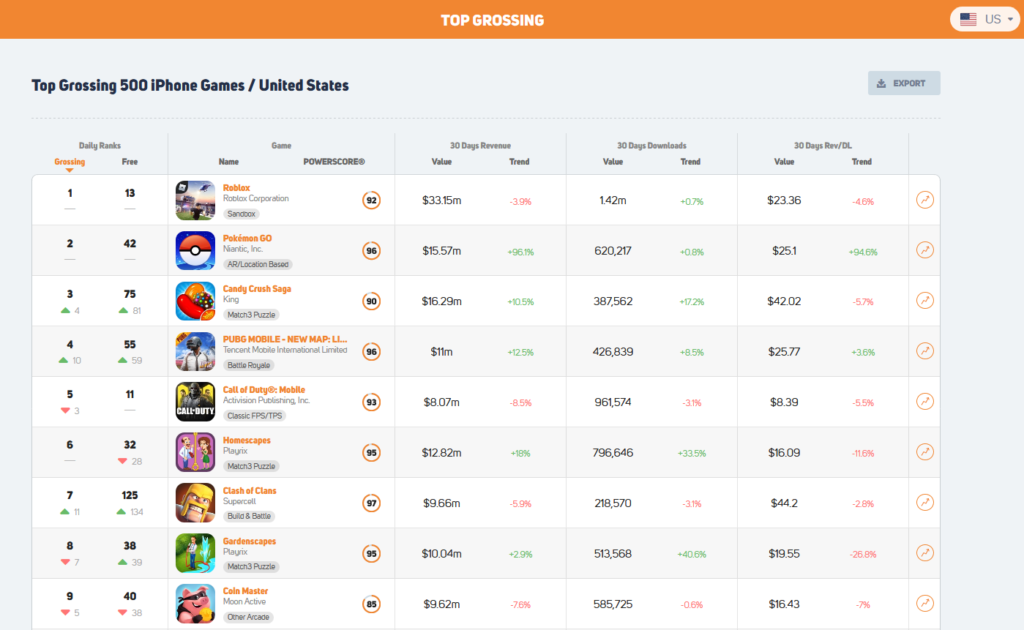Click the Pokémon GO POWERSCORE 96 badge

click(x=372, y=251)
